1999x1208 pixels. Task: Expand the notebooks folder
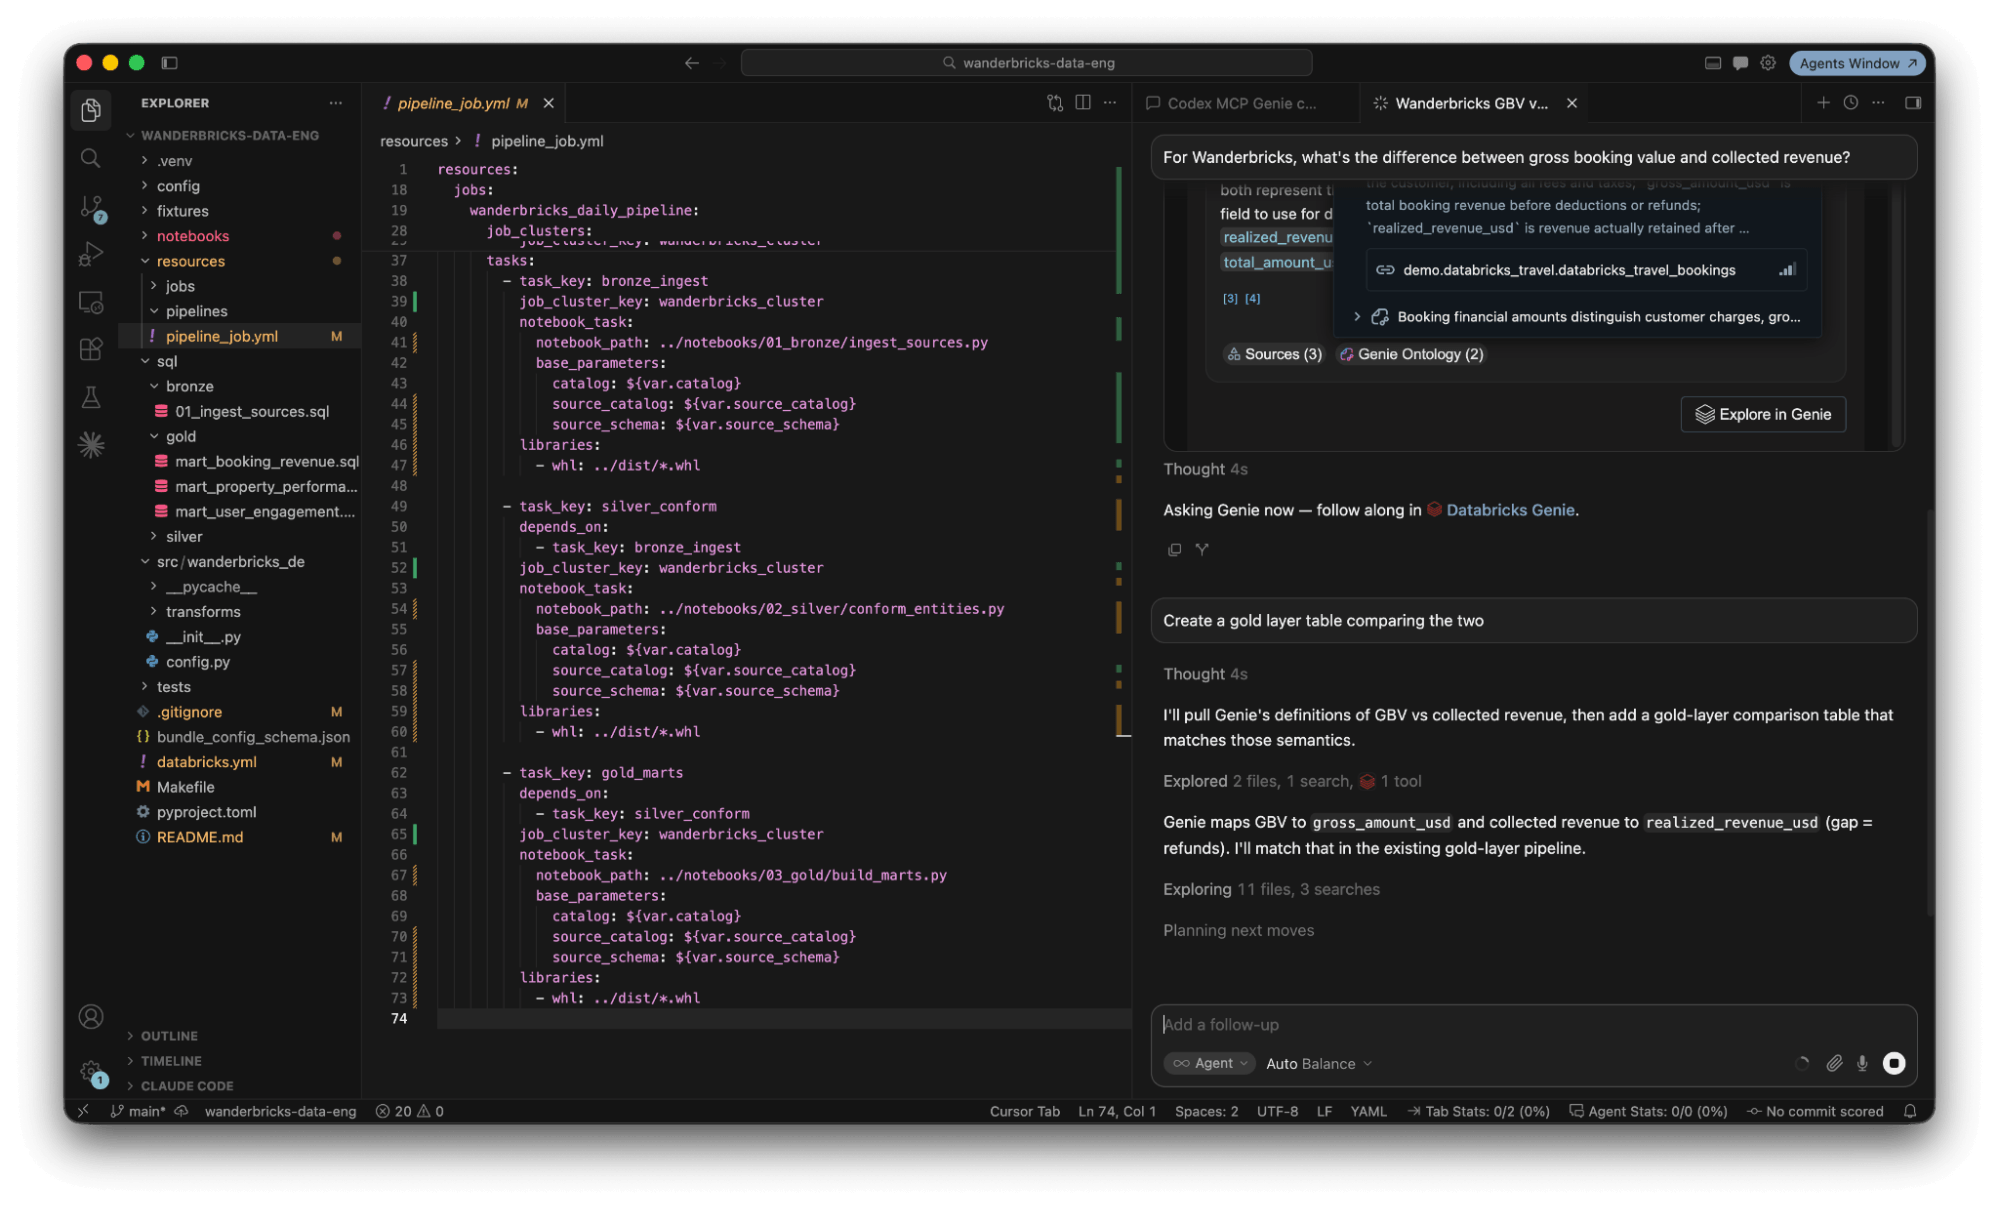point(193,236)
